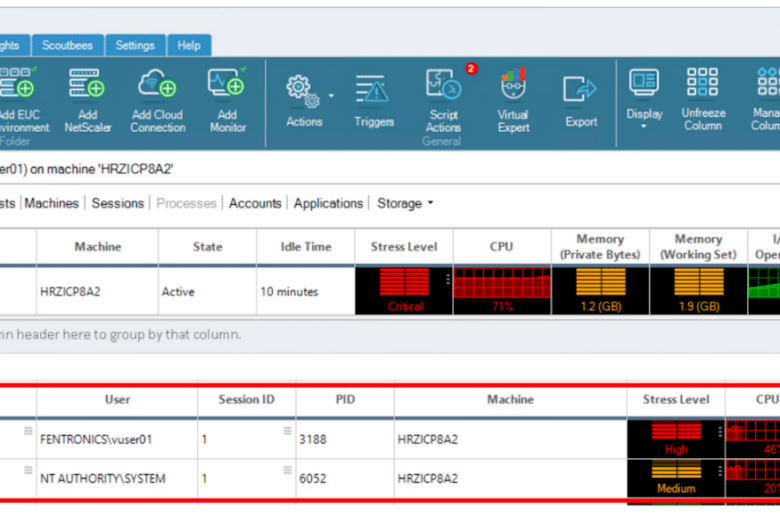The height and width of the screenshot is (516, 780).
Task: Select the greyed Processes view
Action: 187,204
